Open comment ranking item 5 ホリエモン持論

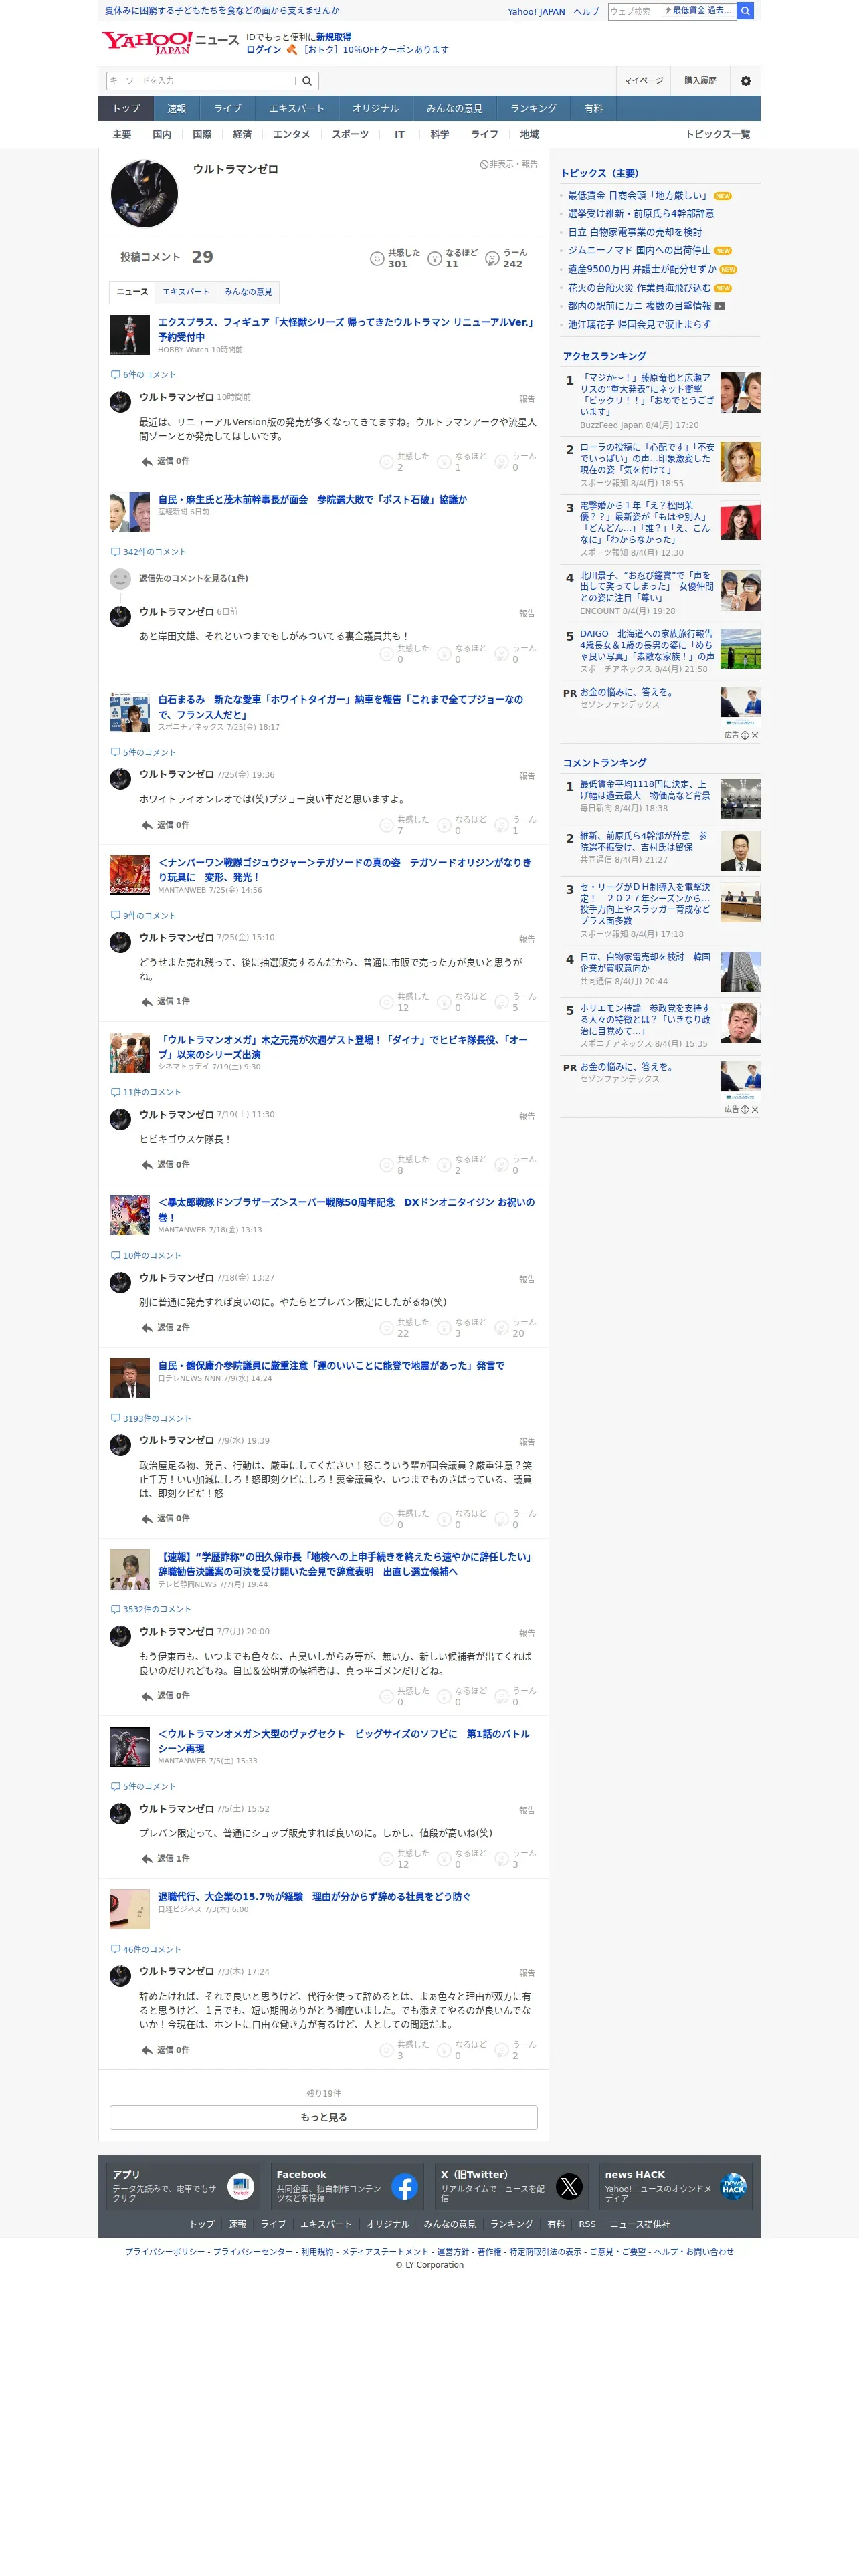[646, 1020]
